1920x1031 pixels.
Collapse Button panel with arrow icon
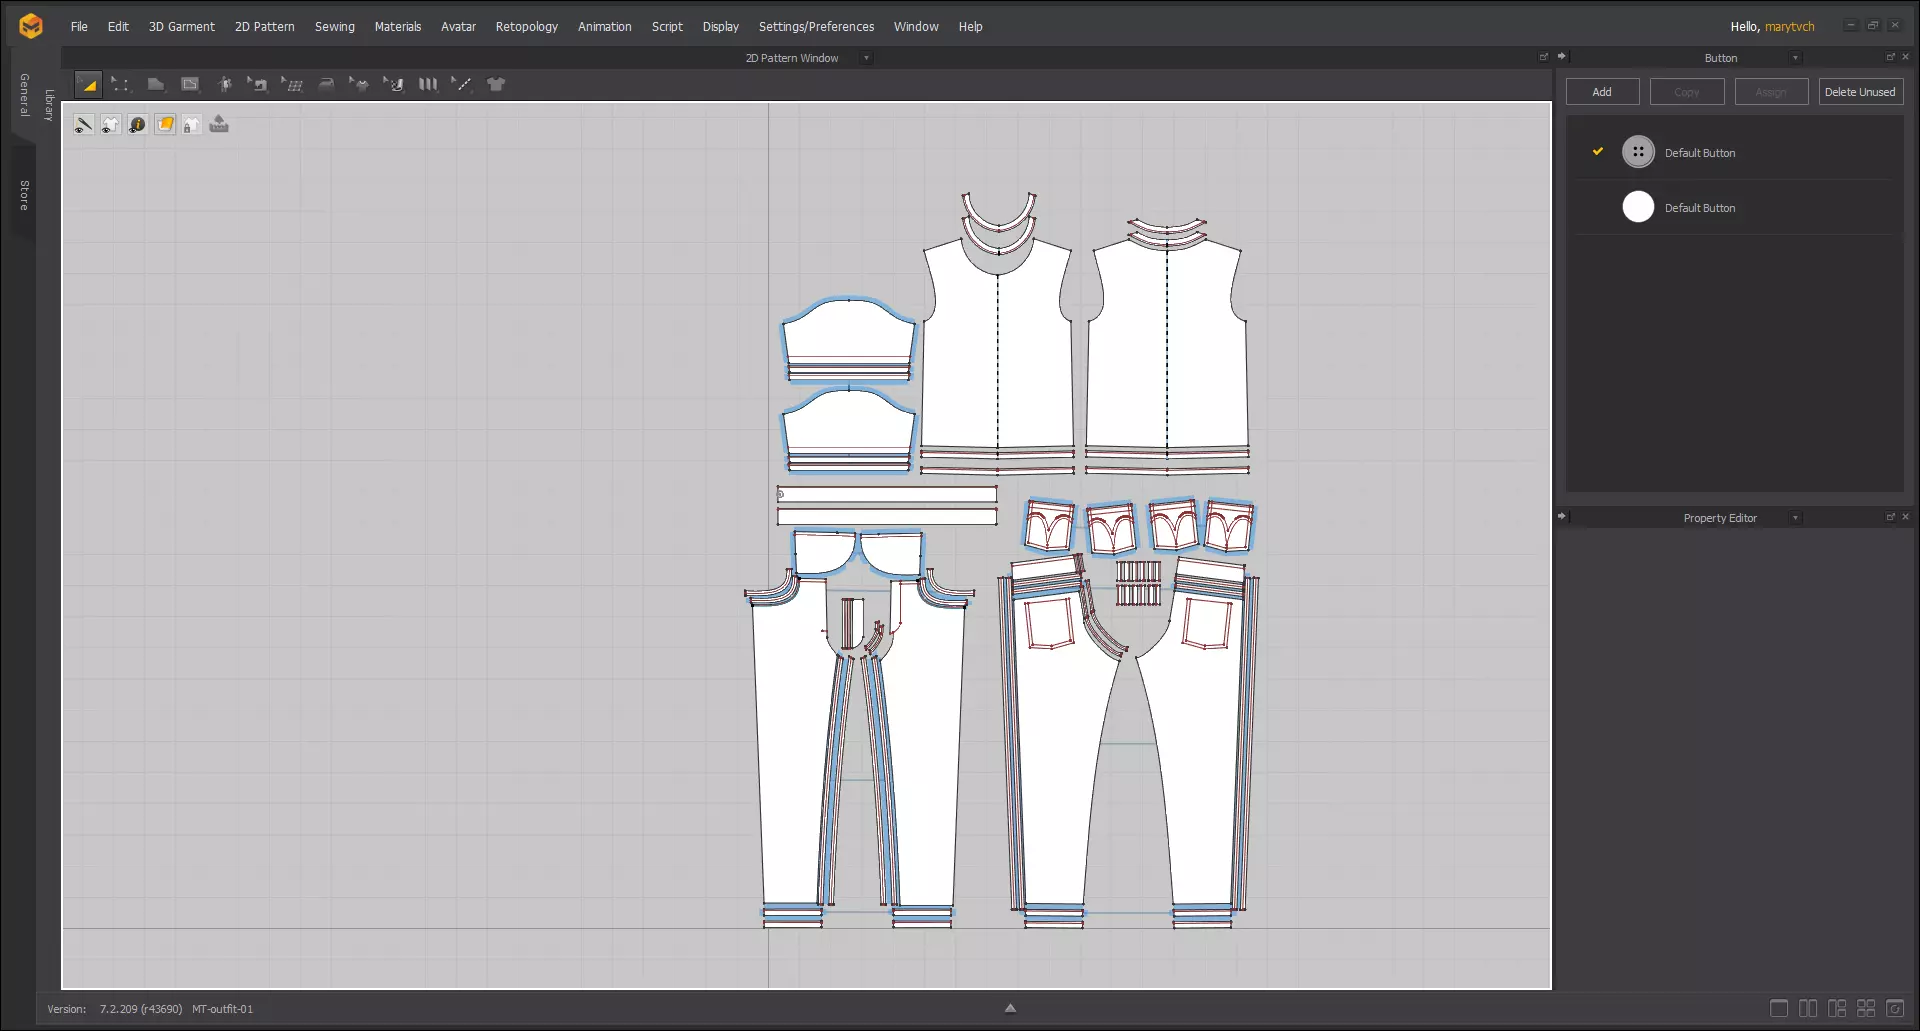tap(1562, 57)
